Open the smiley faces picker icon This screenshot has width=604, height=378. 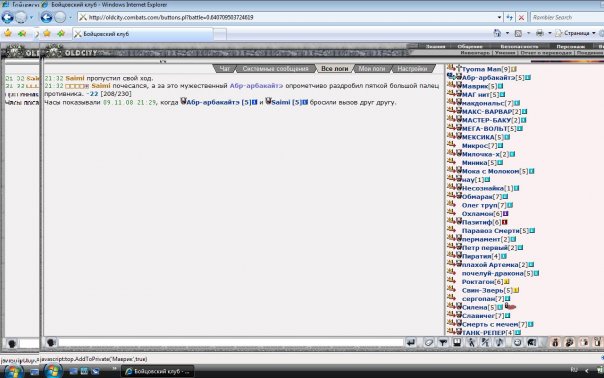point(517,342)
